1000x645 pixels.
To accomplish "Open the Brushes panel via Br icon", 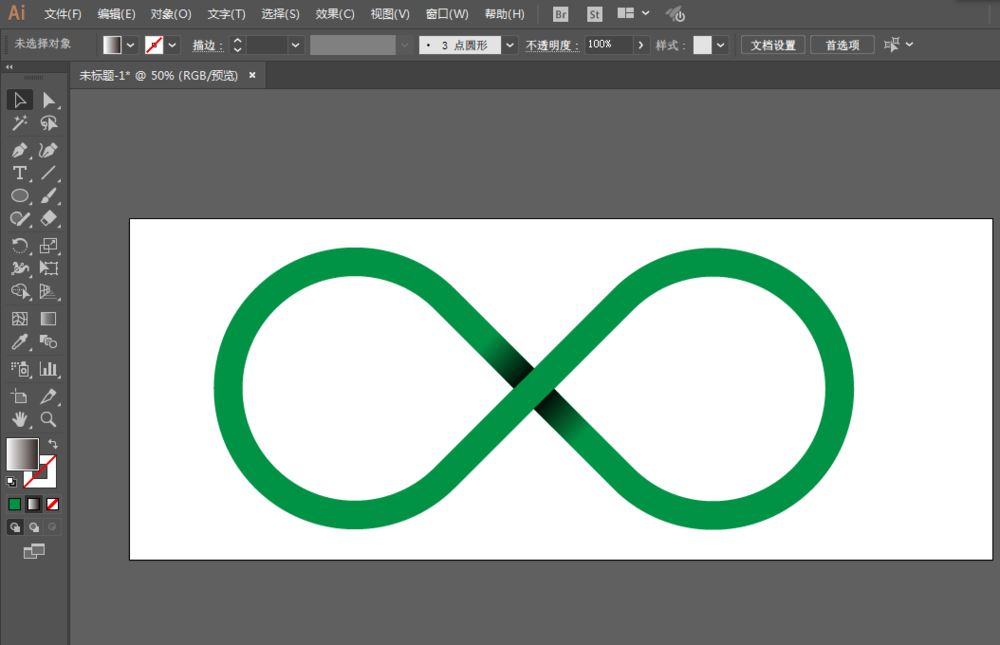I will click(x=559, y=14).
